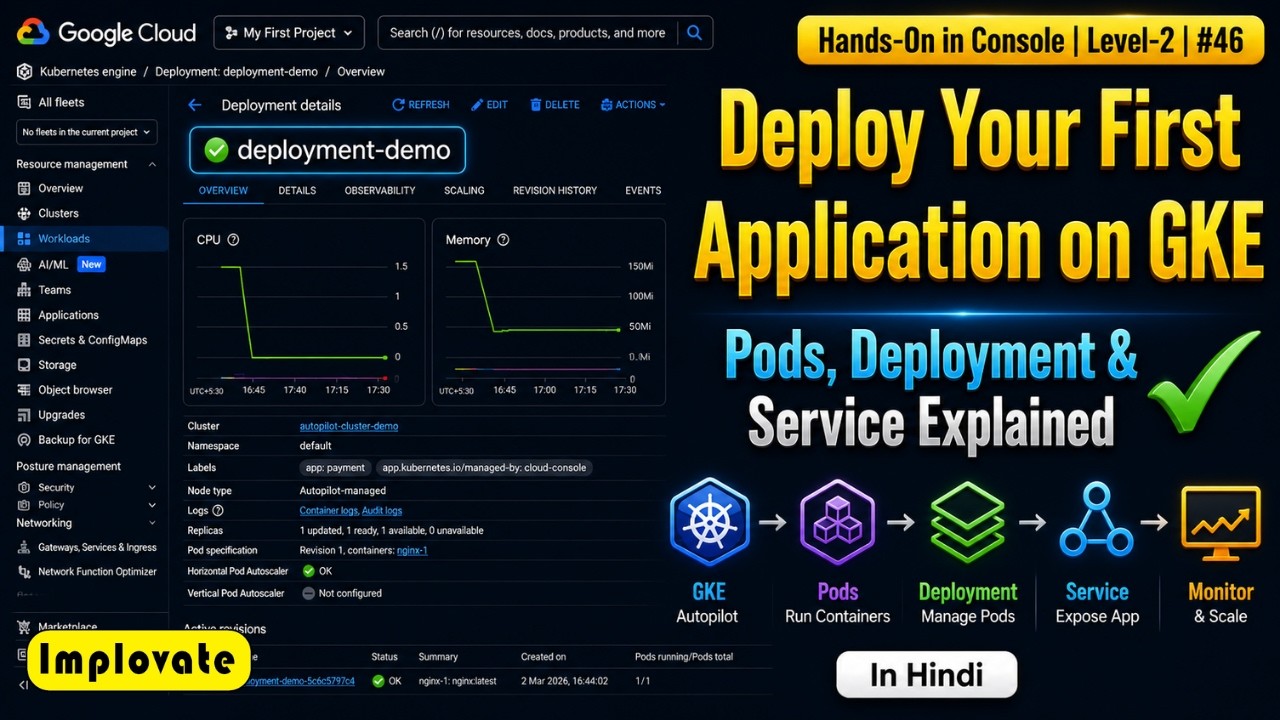
Task: Click the Not configured status icon
Action: pyautogui.click(x=308, y=593)
